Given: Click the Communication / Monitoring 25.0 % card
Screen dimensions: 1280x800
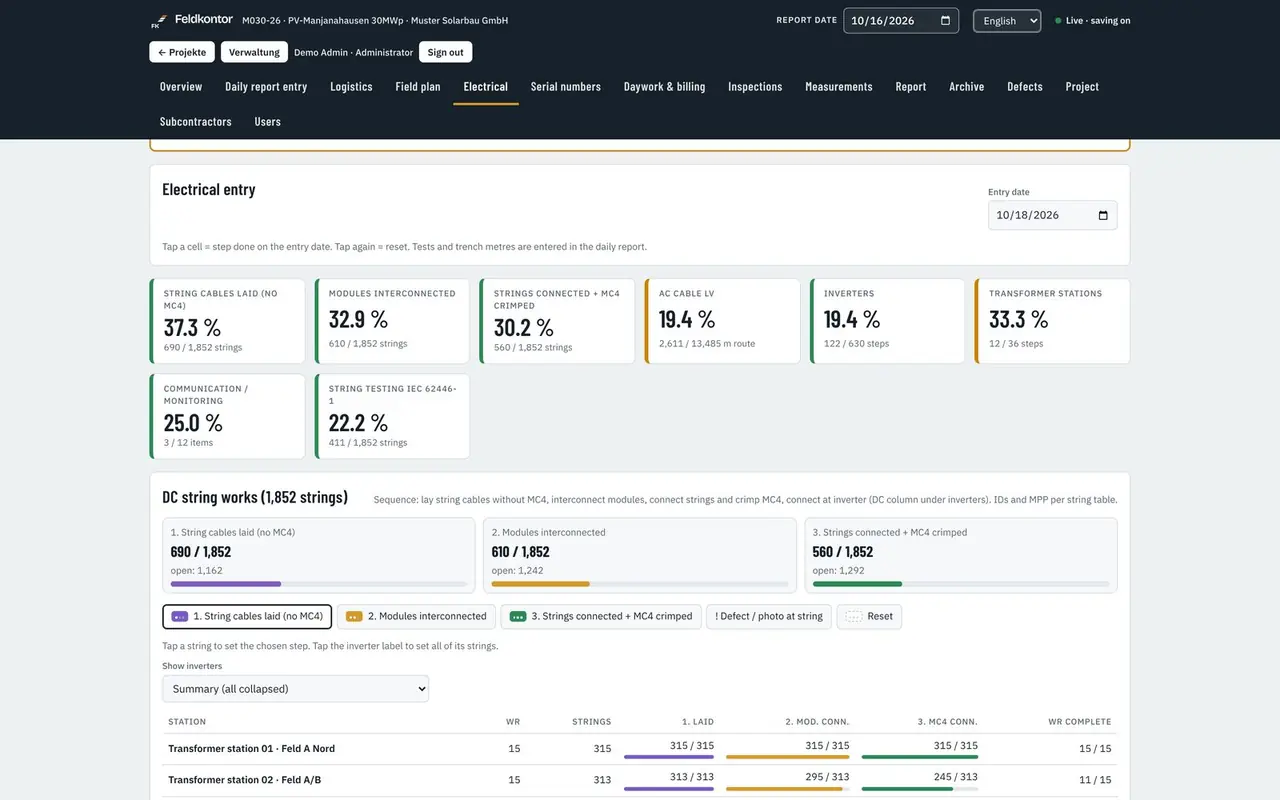Looking at the screenshot, I should (228, 416).
